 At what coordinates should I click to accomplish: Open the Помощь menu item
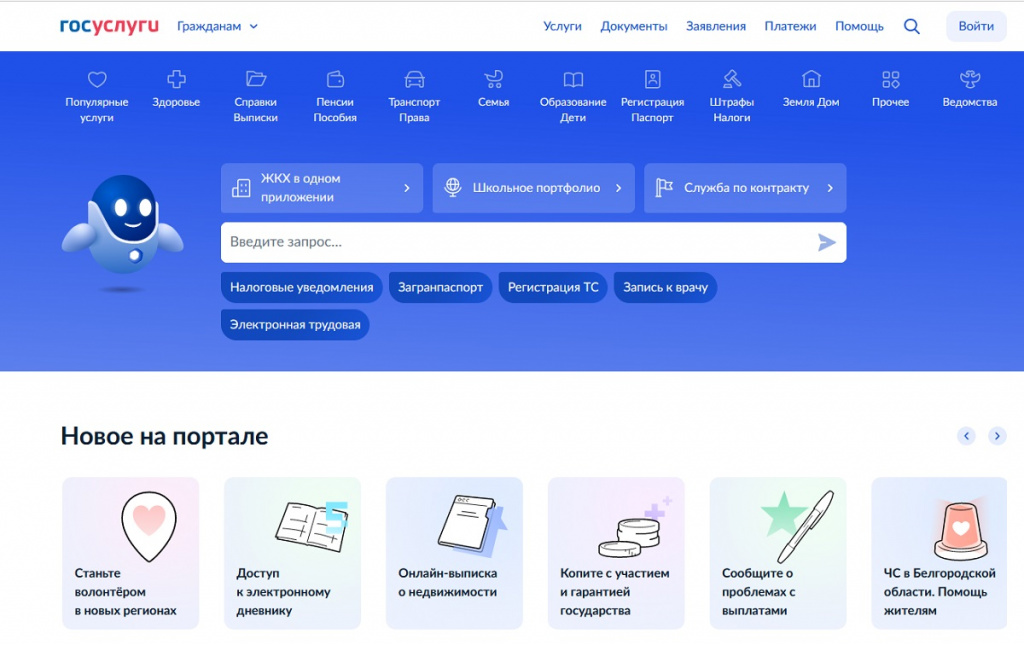point(859,26)
